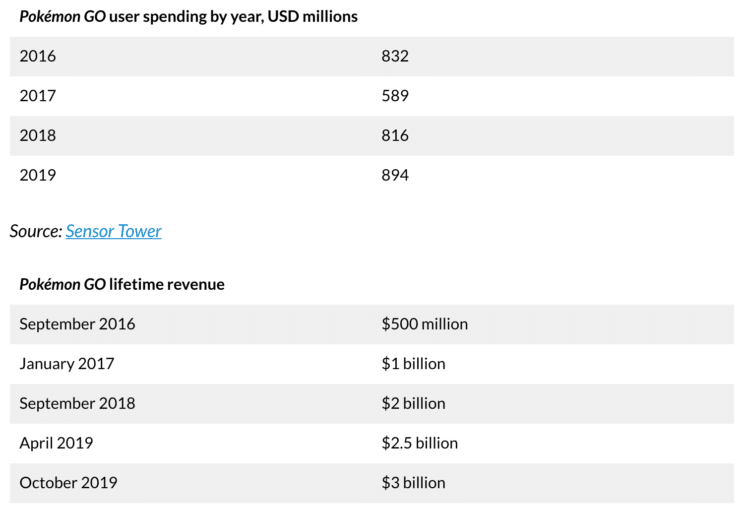Viewport: 741px width, 514px height.
Task: Select the 816 spending value
Action: (x=395, y=135)
